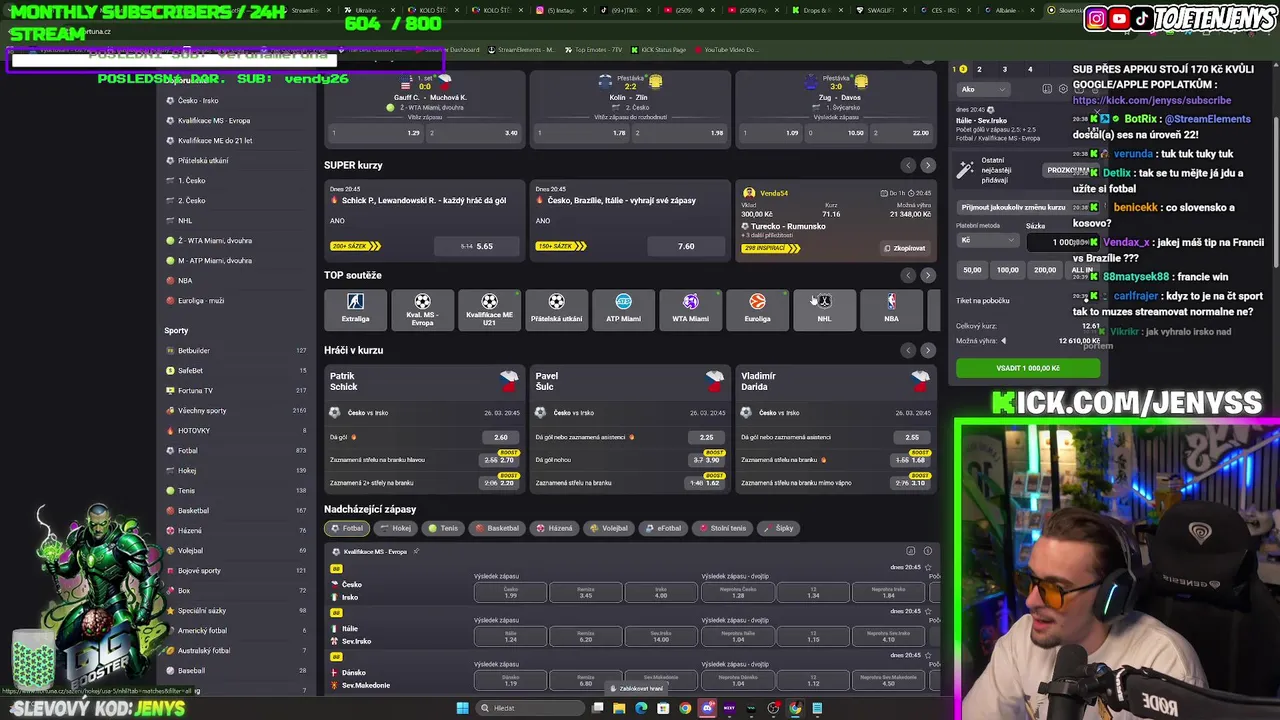1280x720 pixels.
Task: Open the Kvalifikace ME U21 tile
Action: pyautogui.click(x=489, y=309)
